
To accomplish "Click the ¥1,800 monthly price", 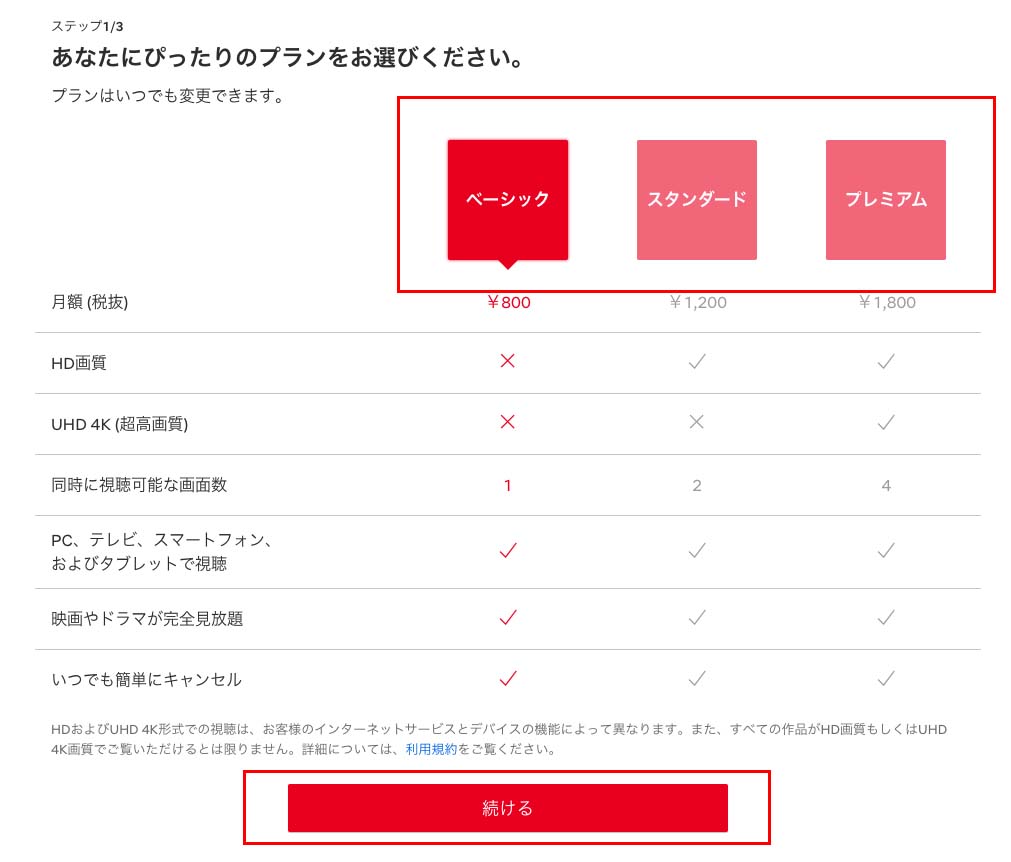I will (885, 302).
